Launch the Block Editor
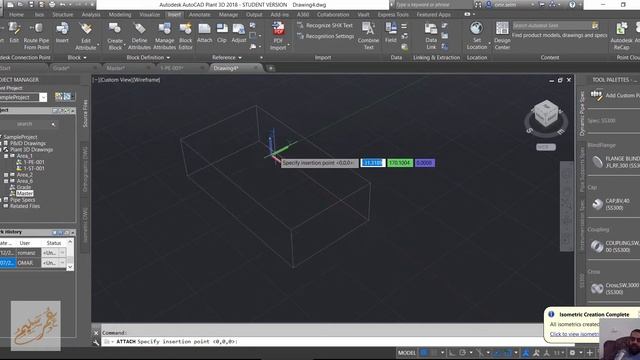The width and height of the screenshot is (640, 360). (x=185, y=36)
